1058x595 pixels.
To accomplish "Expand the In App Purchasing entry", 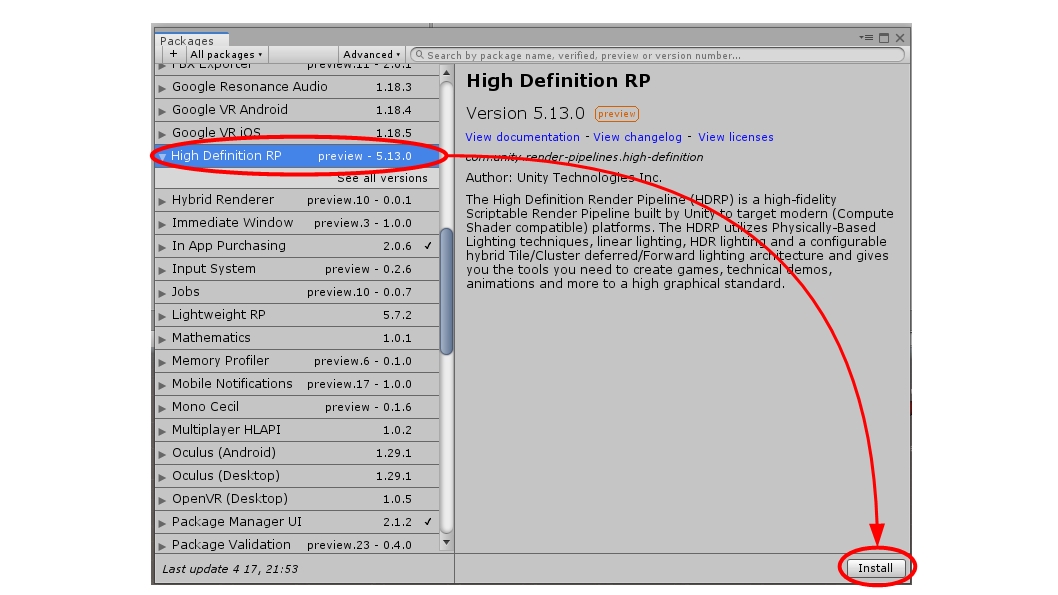I will (x=162, y=247).
